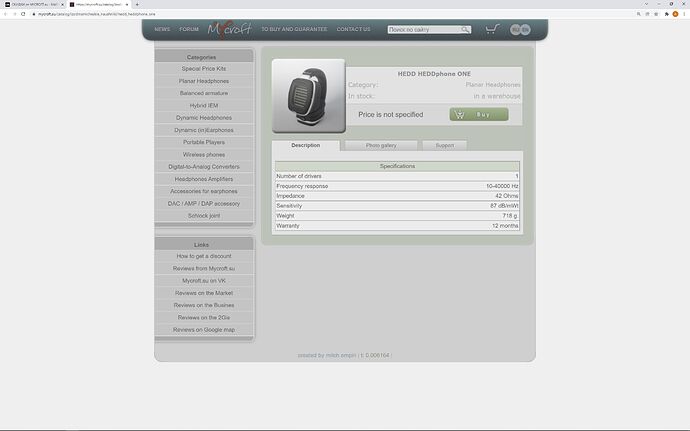Click the Frequency response value 10-40000 Hz
Viewport: 690px width, 431px height.
(x=502, y=186)
